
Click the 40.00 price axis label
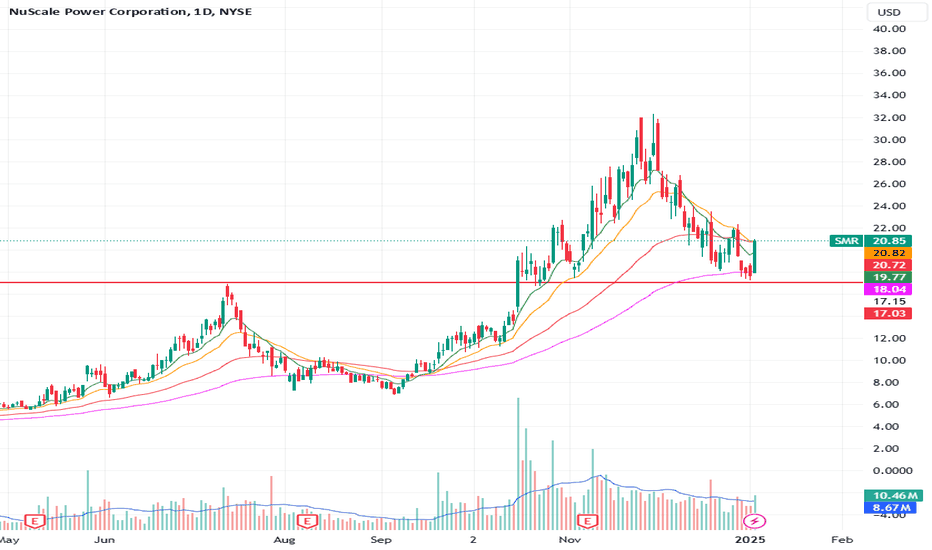tap(889, 29)
